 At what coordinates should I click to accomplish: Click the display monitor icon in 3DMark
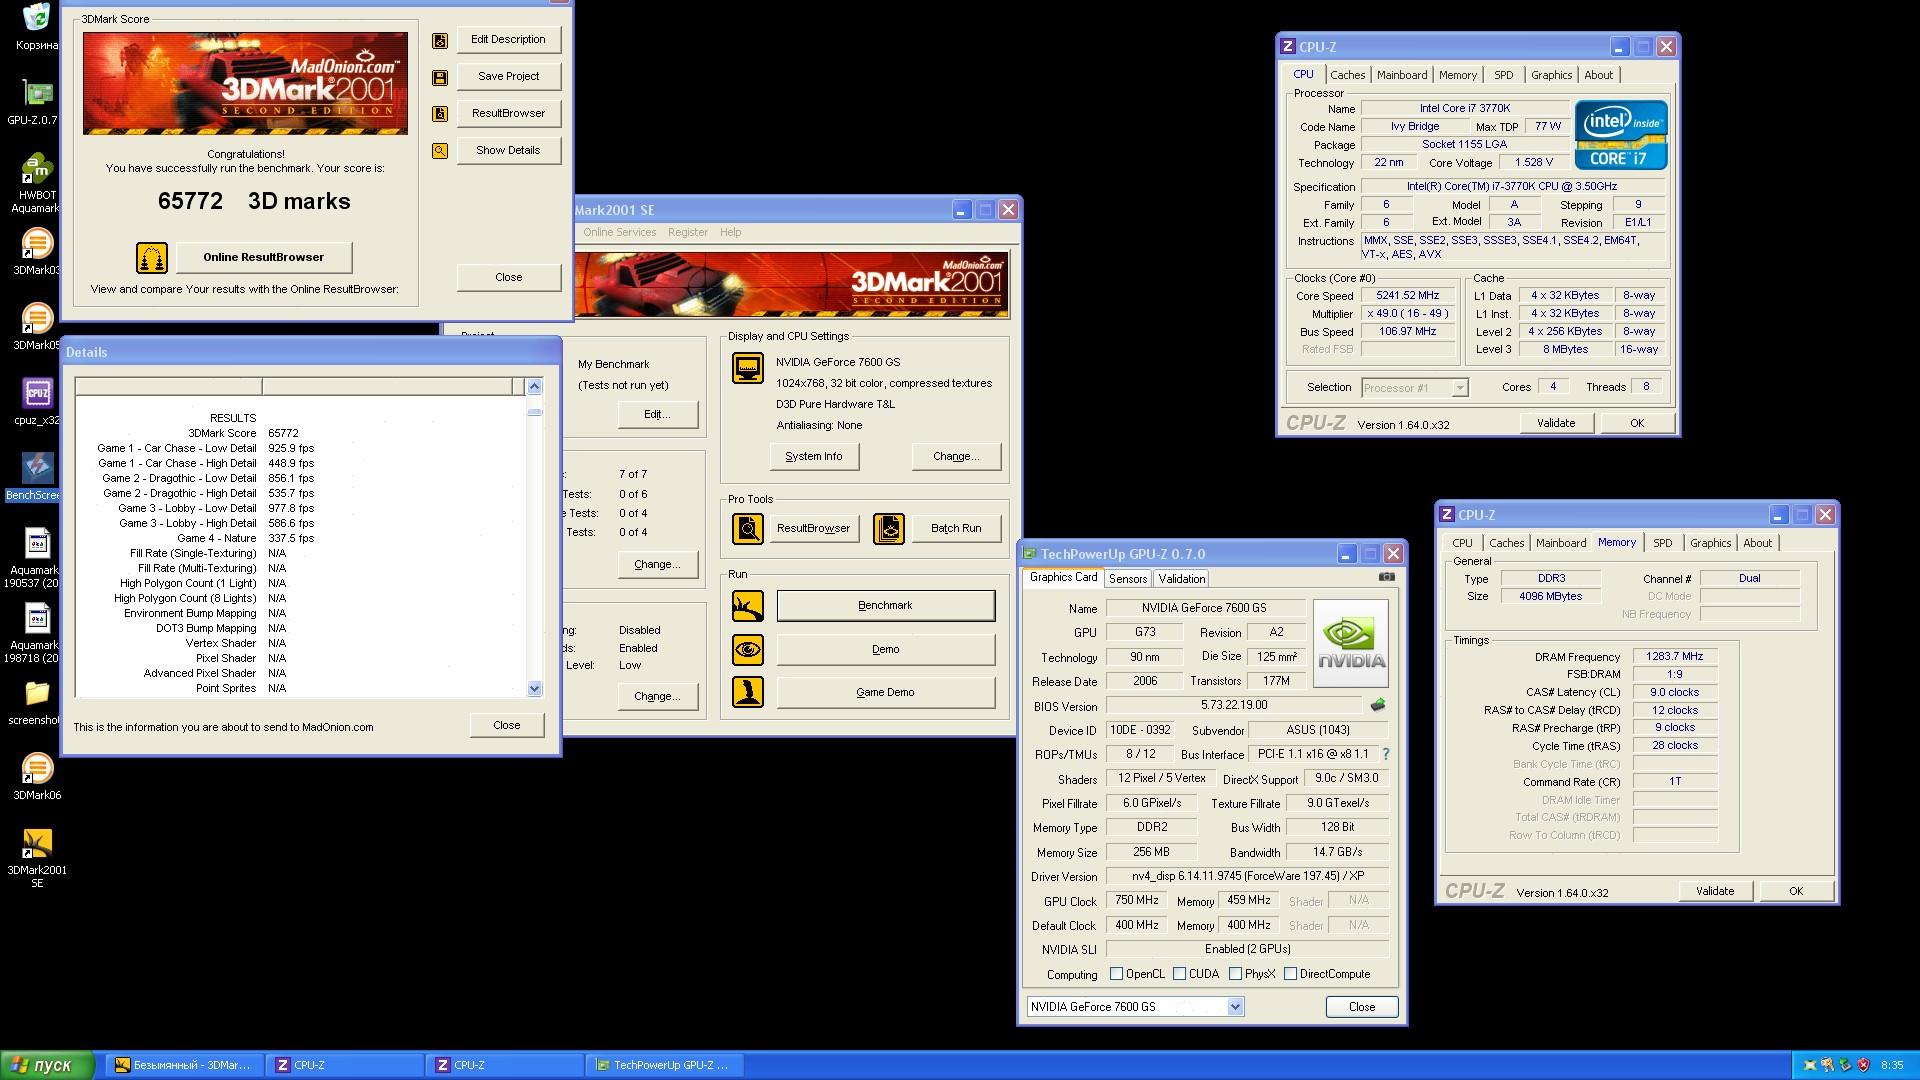748,368
